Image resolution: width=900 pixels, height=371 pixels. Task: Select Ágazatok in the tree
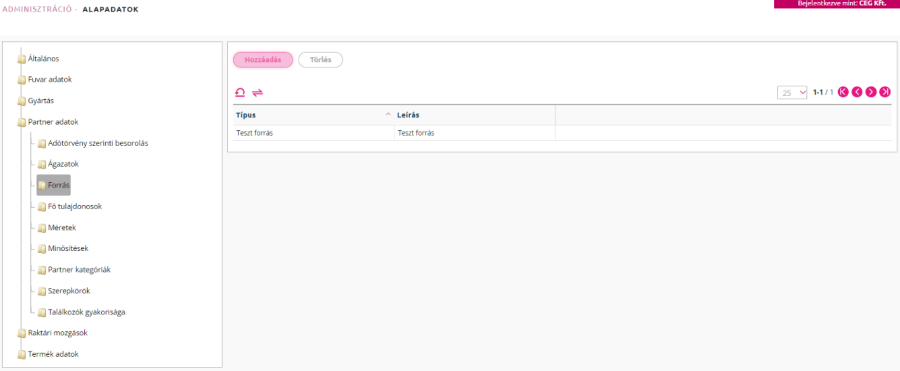click(63, 164)
